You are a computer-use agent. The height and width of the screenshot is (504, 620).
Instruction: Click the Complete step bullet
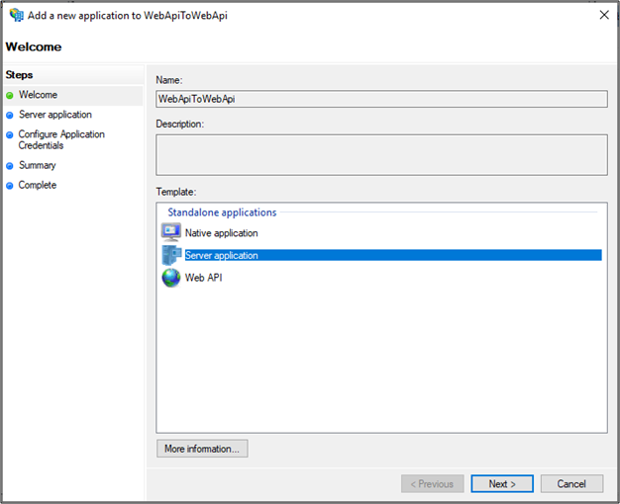(10, 185)
